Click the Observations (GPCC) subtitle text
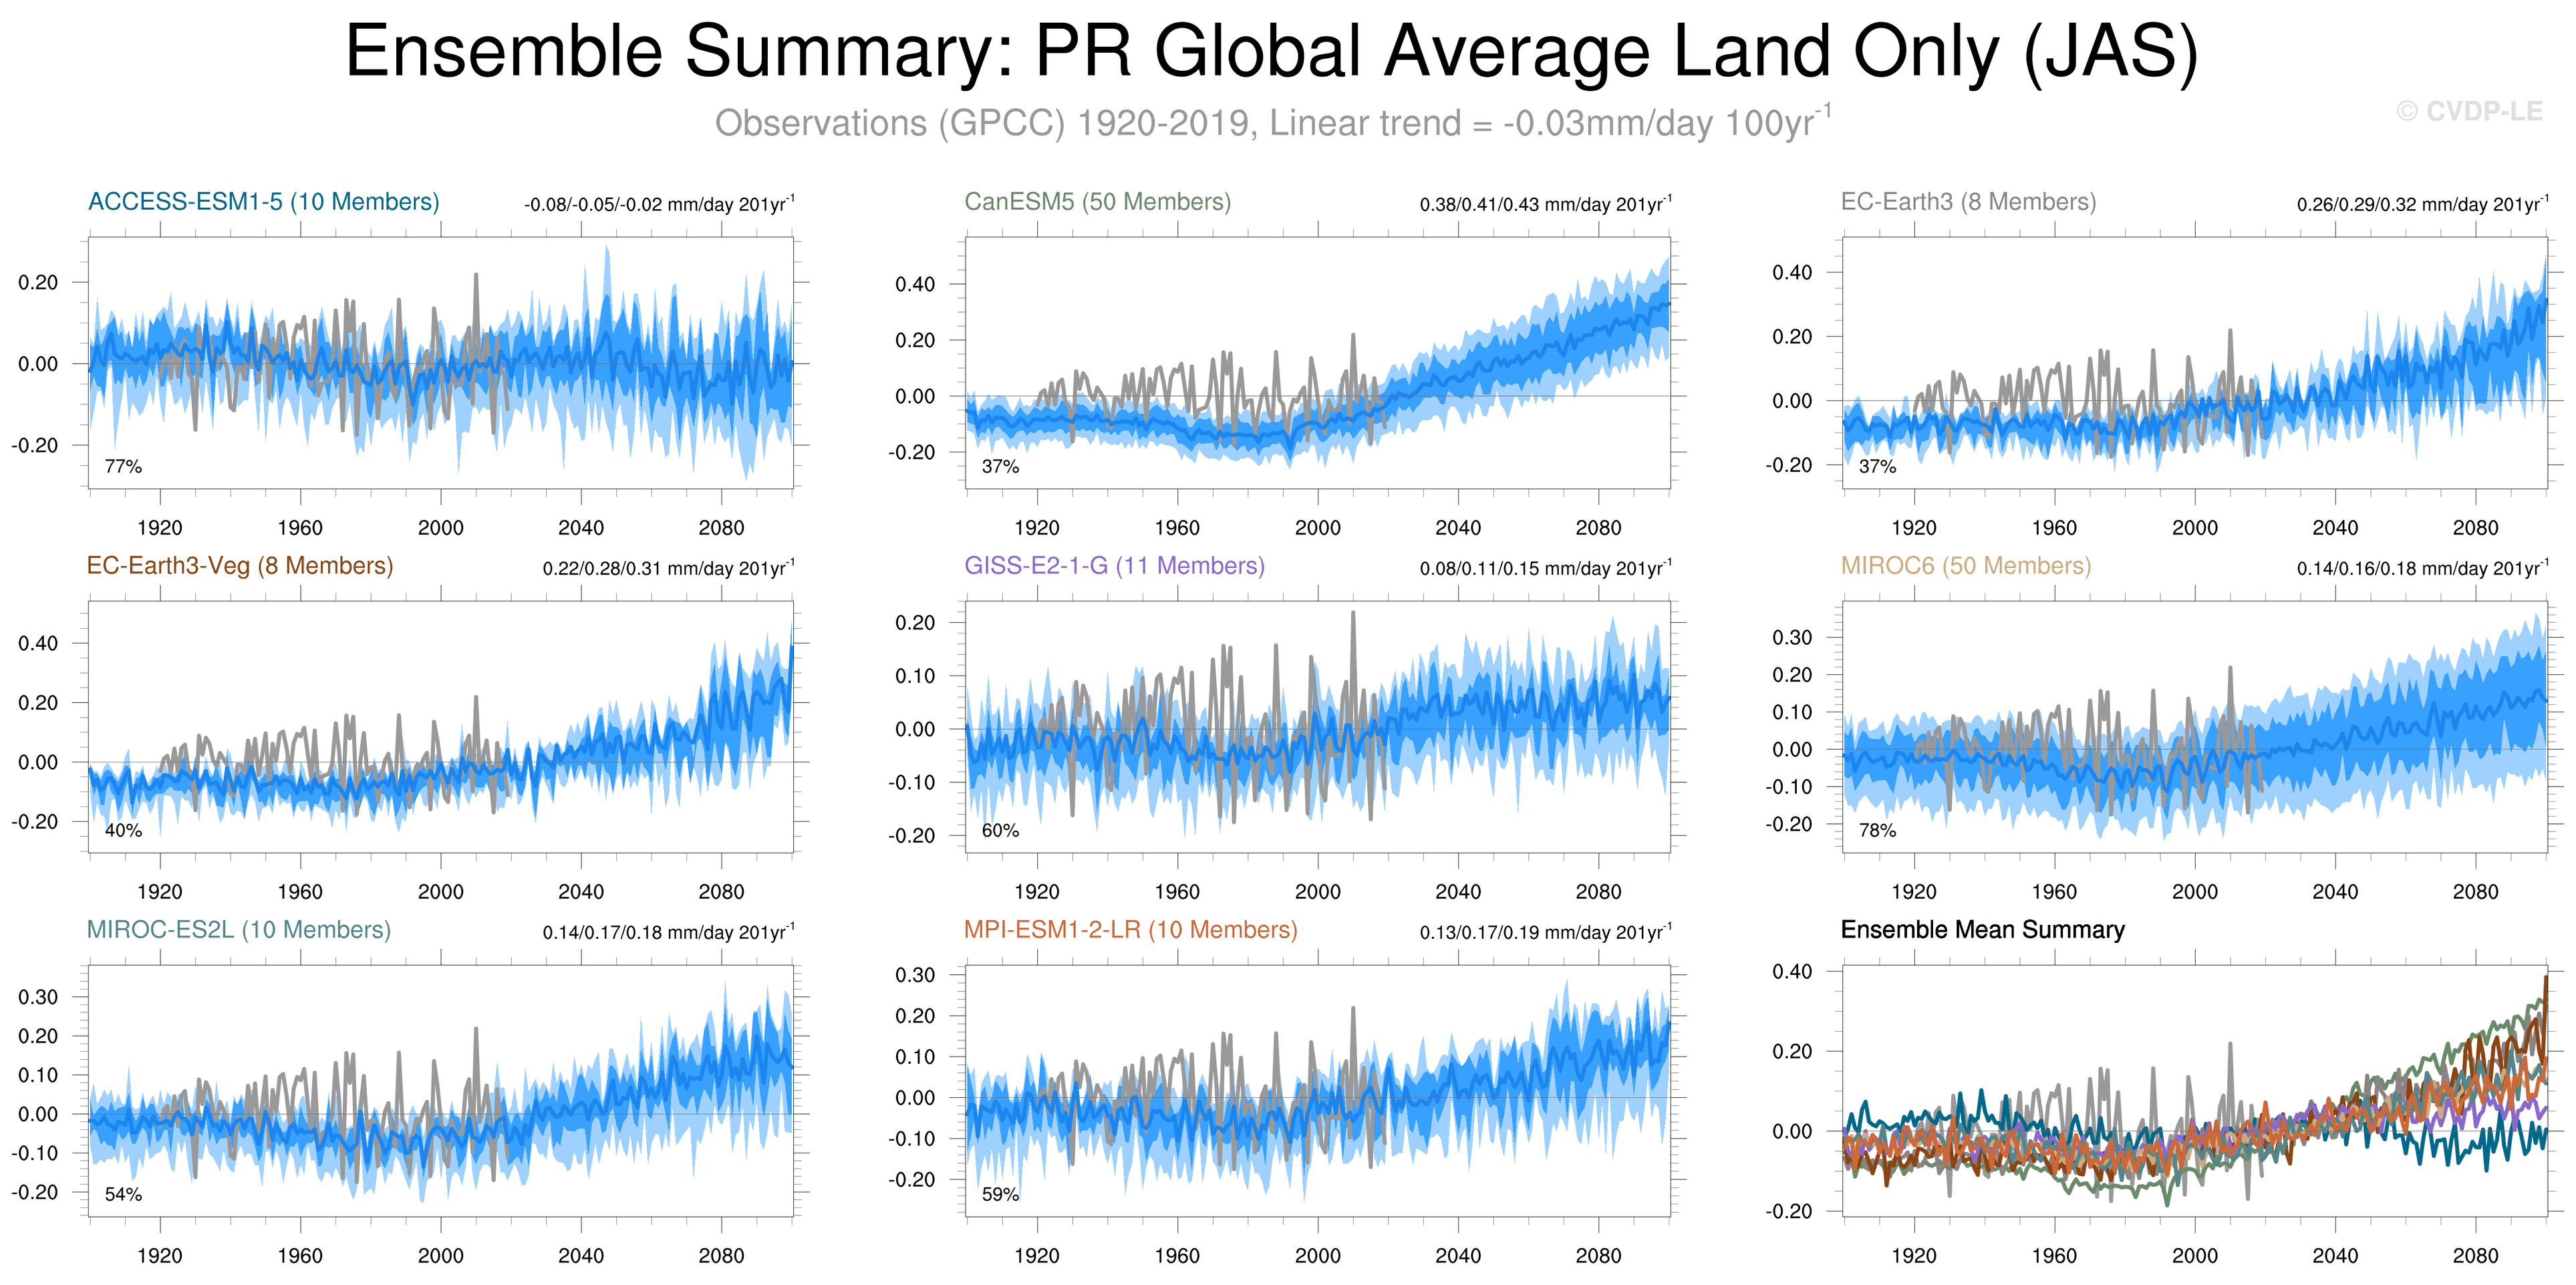 click(1272, 124)
